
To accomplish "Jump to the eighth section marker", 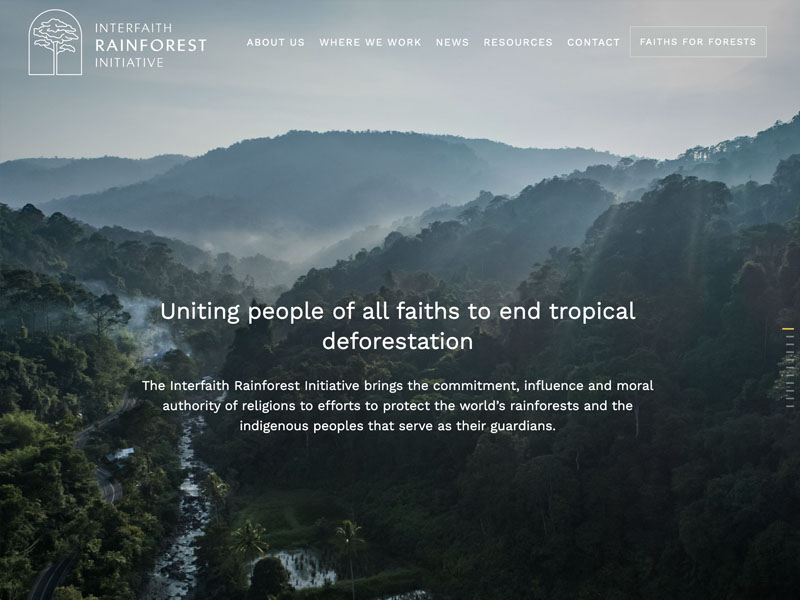I will point(790,383).
